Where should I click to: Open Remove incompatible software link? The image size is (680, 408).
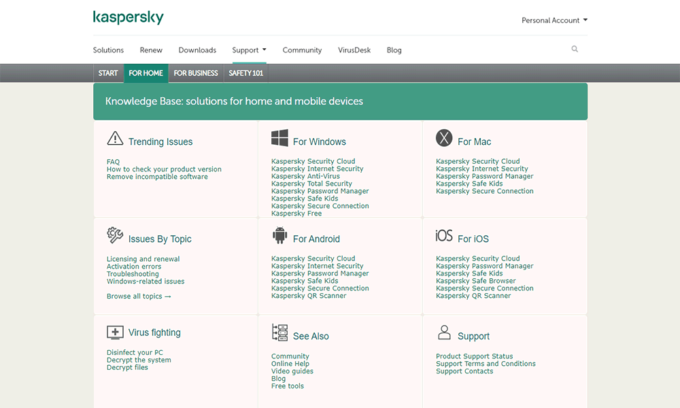click(x=157, y=176)
